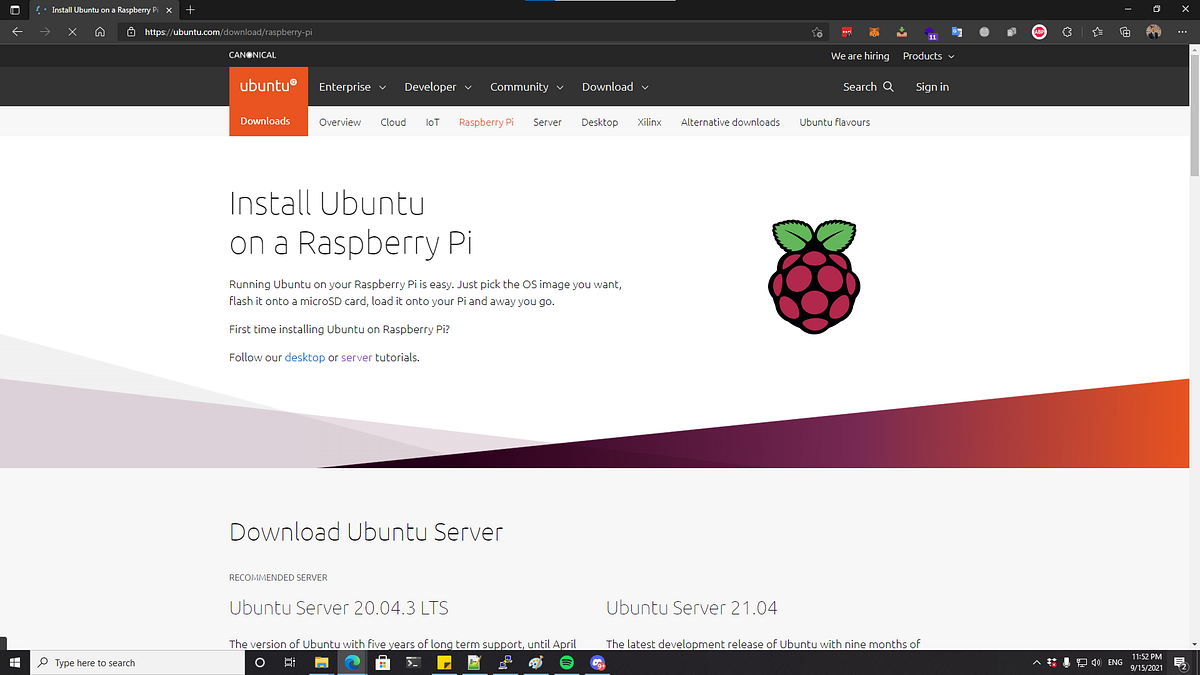Go back to the previous page

(x=18, y=31)
